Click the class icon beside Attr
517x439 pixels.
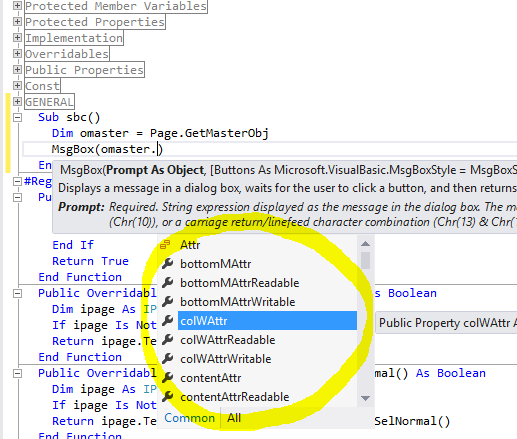click(165, 245)
